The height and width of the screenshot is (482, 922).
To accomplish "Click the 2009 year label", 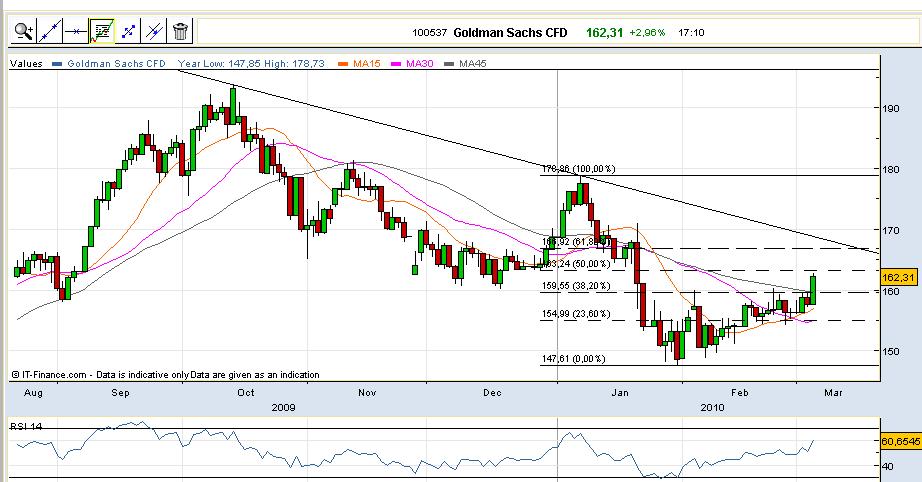I will click(283, 407).
